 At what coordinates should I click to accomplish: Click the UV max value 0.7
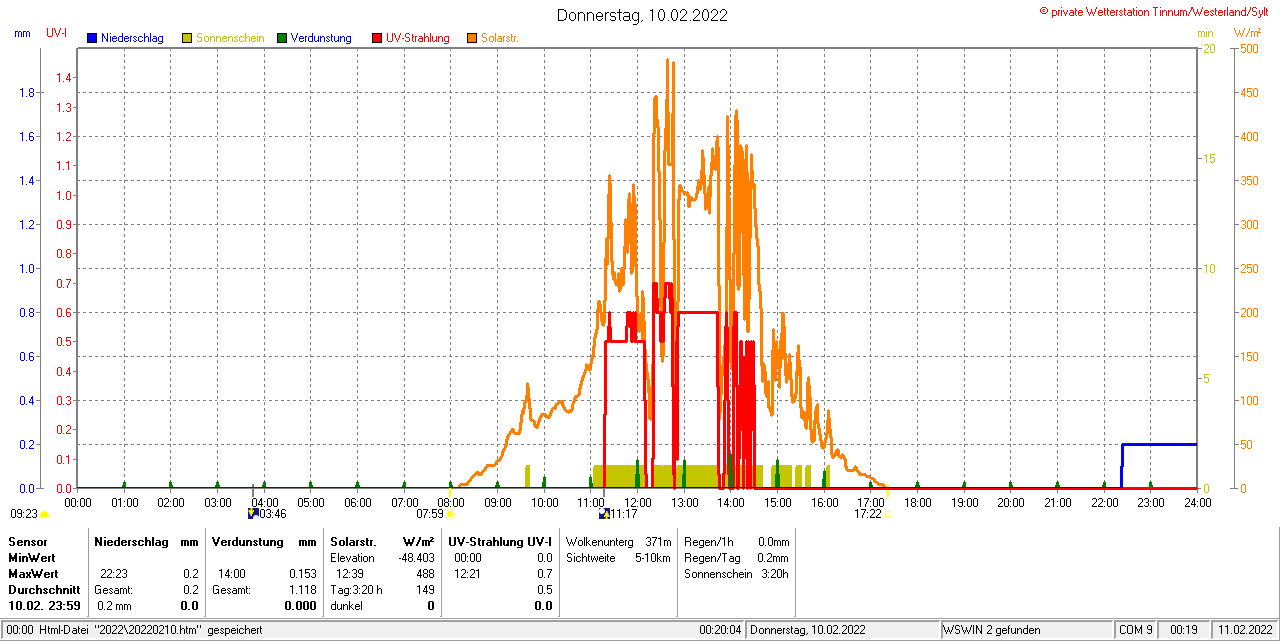(x=544, y=574)
